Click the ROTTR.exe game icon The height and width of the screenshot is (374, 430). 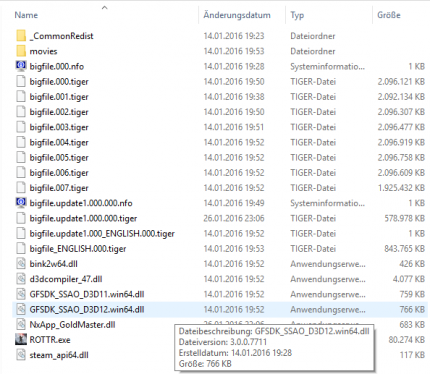pyautogui.click(x=21, y=339)
